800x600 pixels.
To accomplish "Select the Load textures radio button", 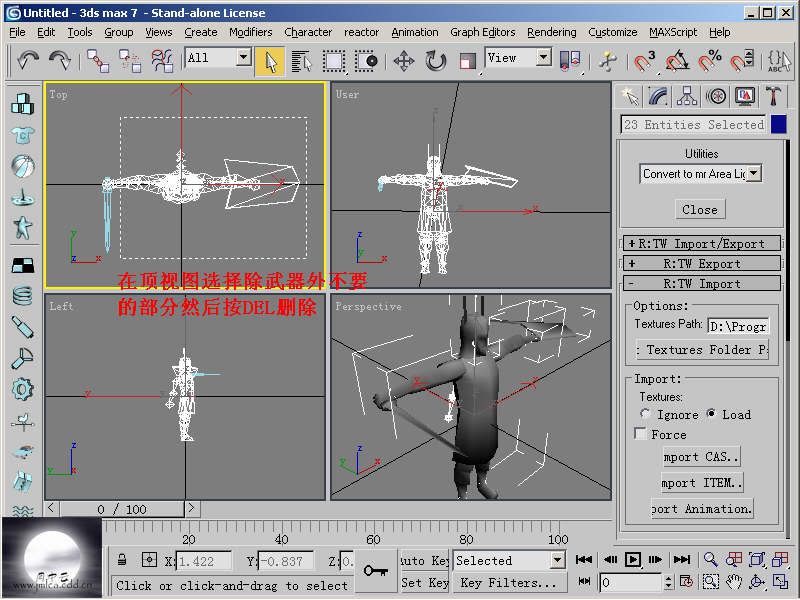I will tap(711, 414).
